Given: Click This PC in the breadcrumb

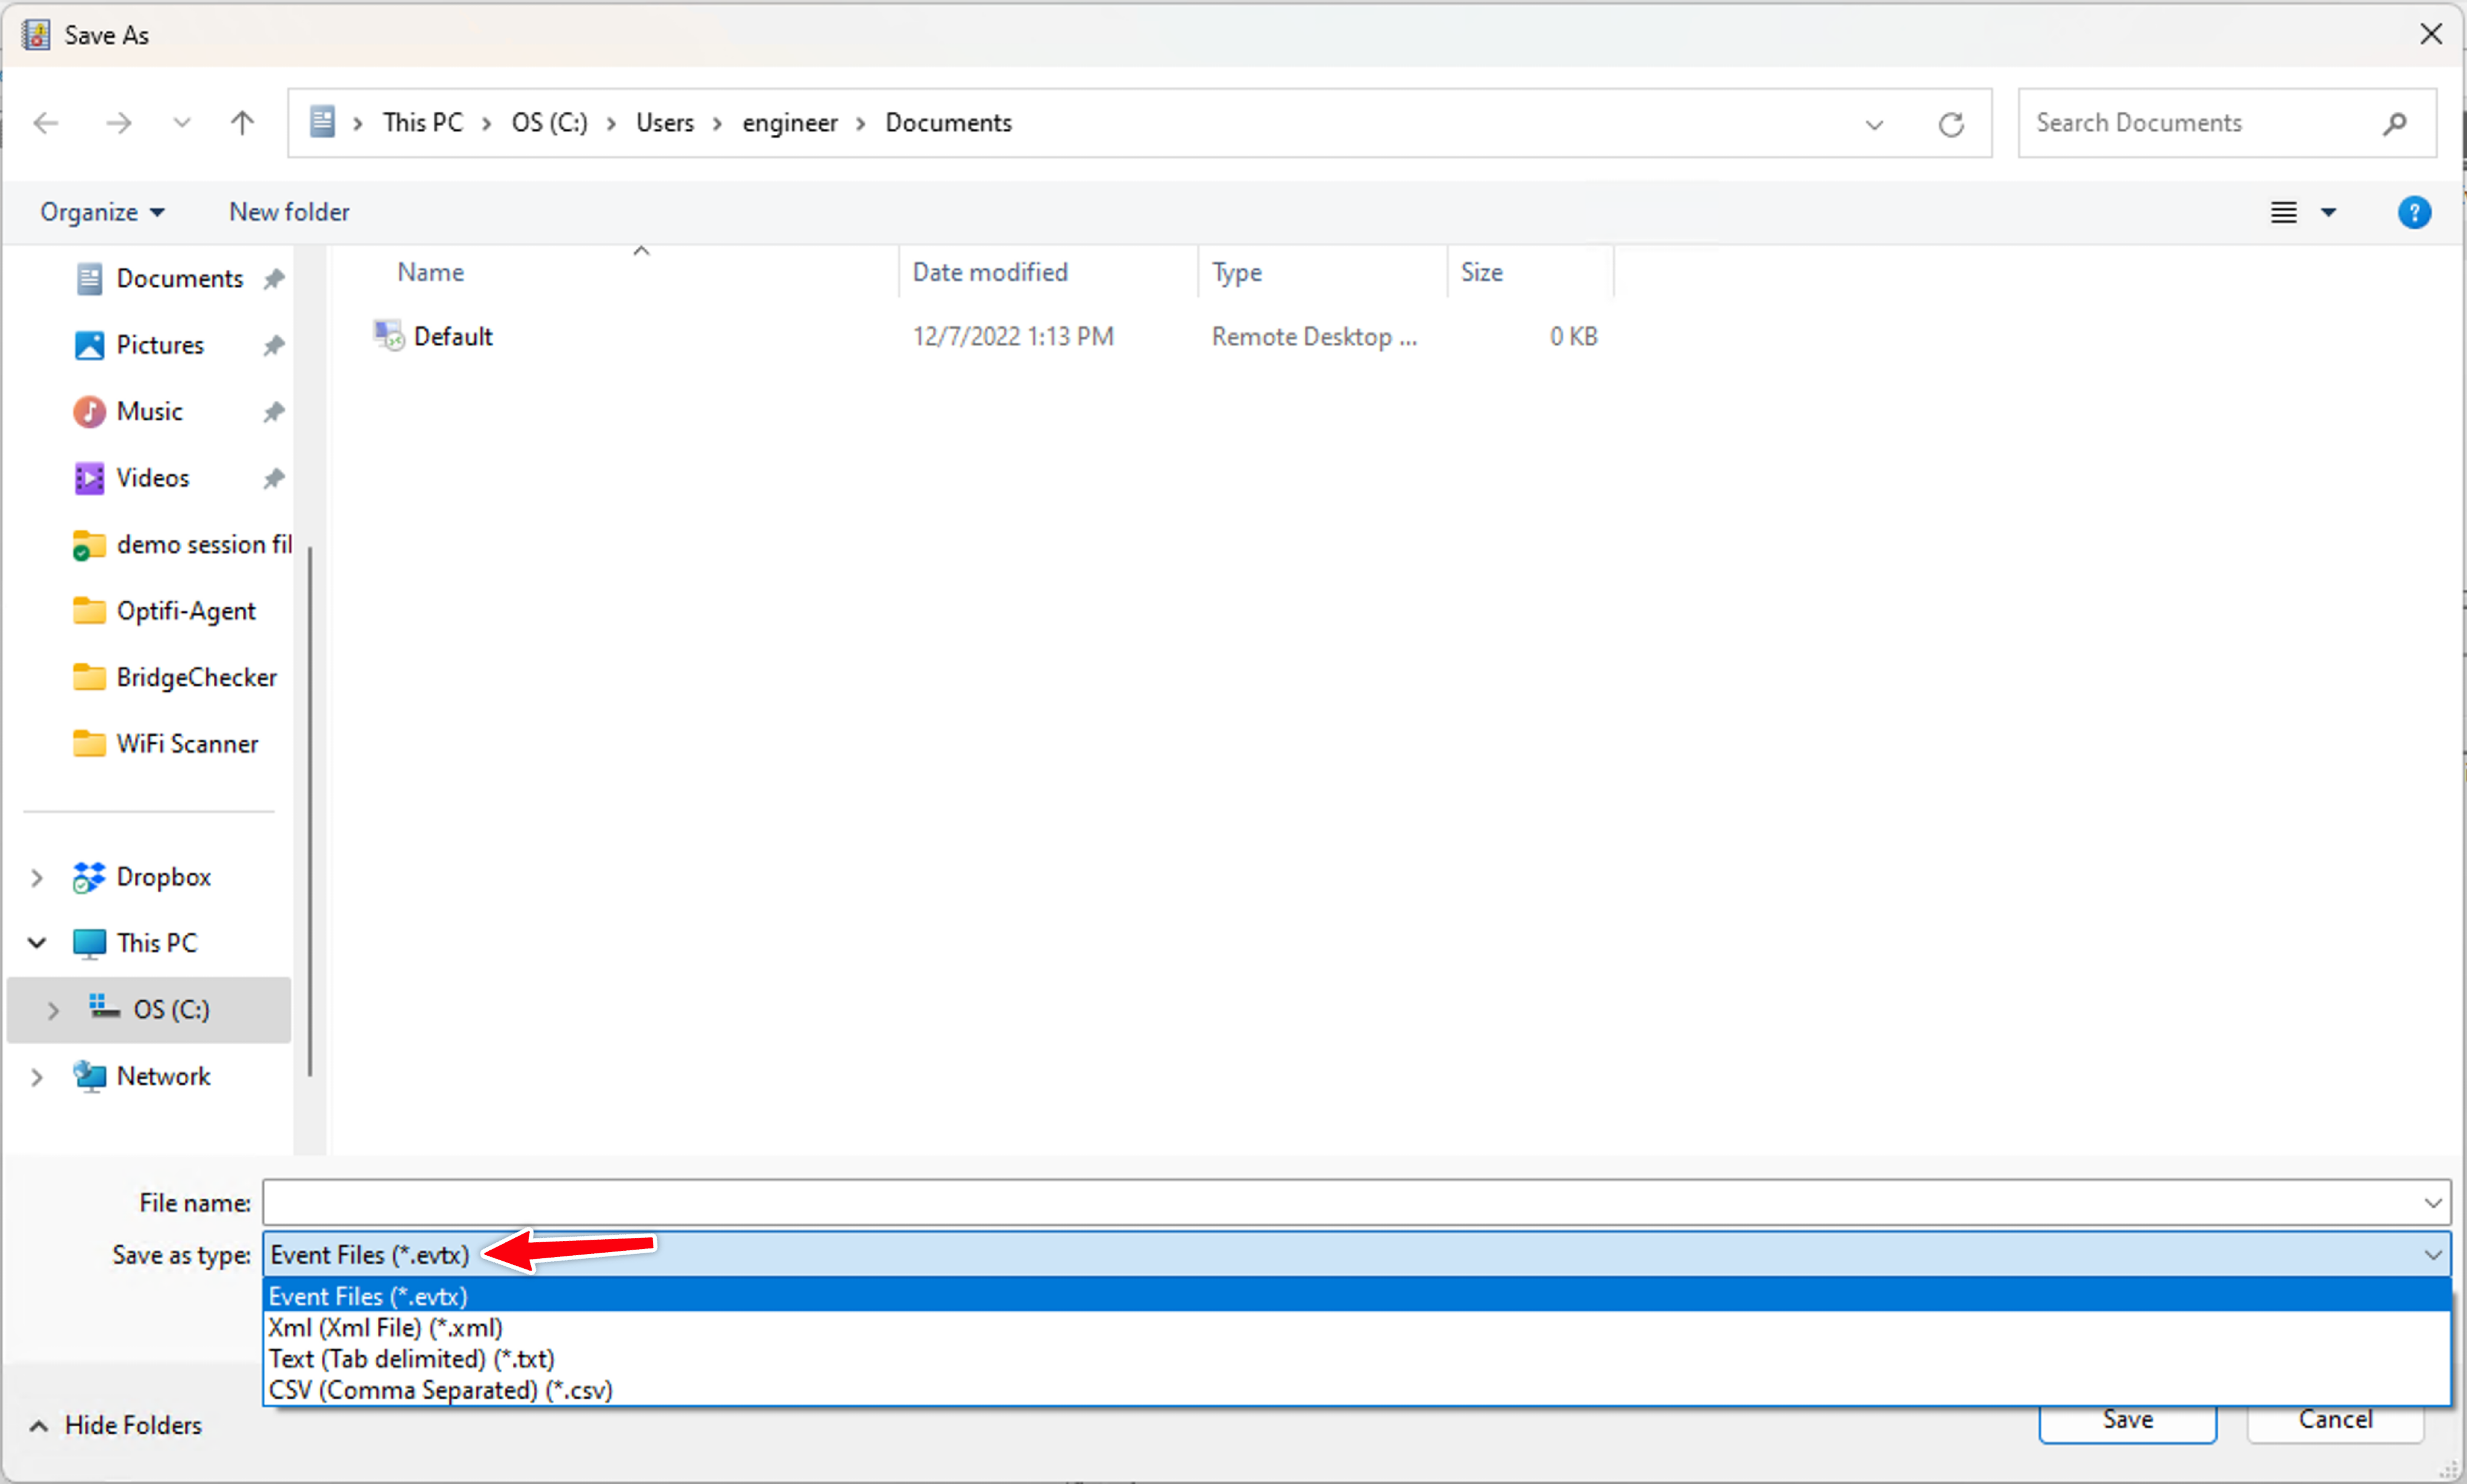Looking at the screenshot, I should pos(423,123).
